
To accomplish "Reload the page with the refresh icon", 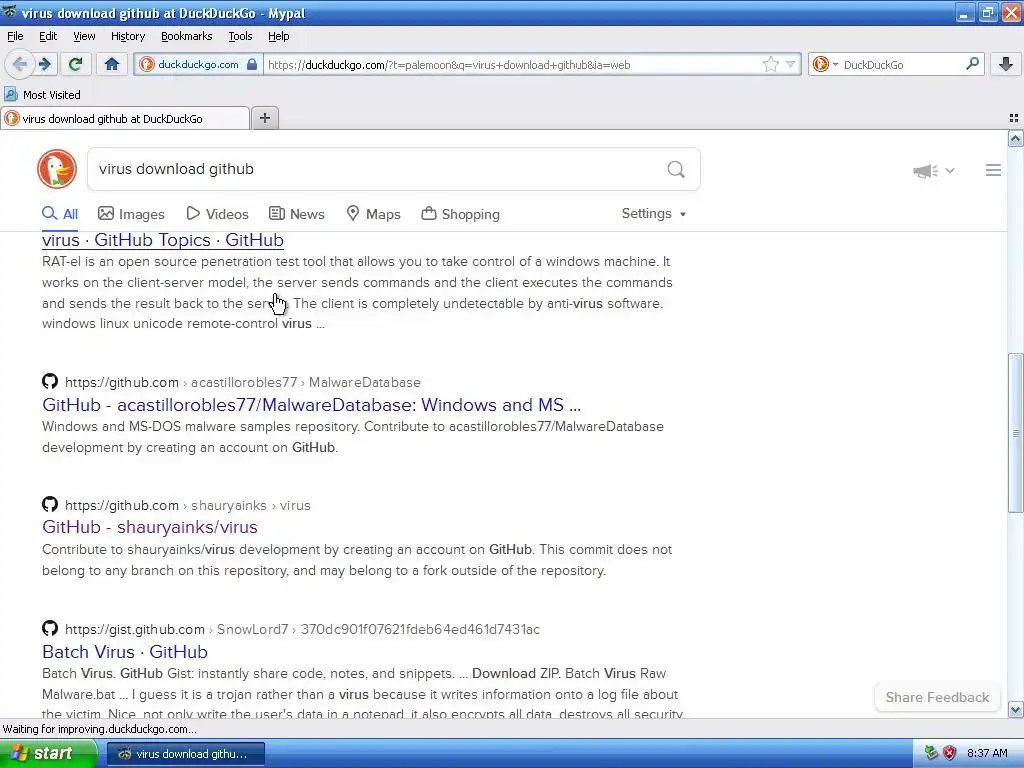I will pyautogui.click(x=75, y=64).
